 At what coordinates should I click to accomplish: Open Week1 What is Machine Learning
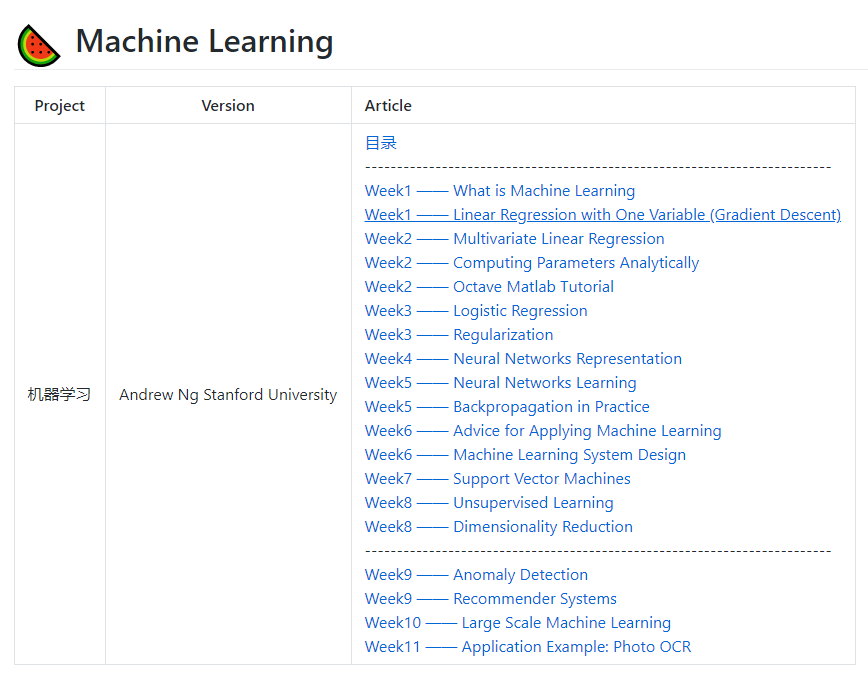(499, 190)
